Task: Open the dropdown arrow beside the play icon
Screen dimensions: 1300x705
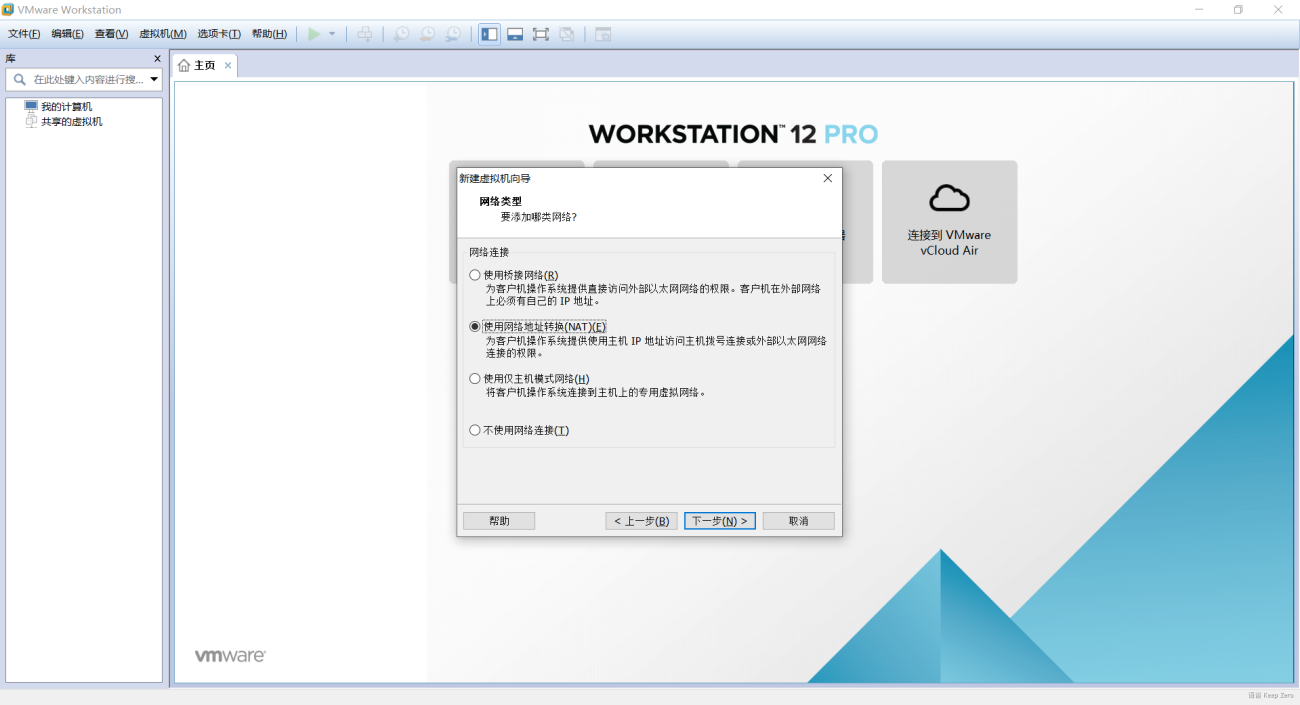Action: [x=332, y=34]
